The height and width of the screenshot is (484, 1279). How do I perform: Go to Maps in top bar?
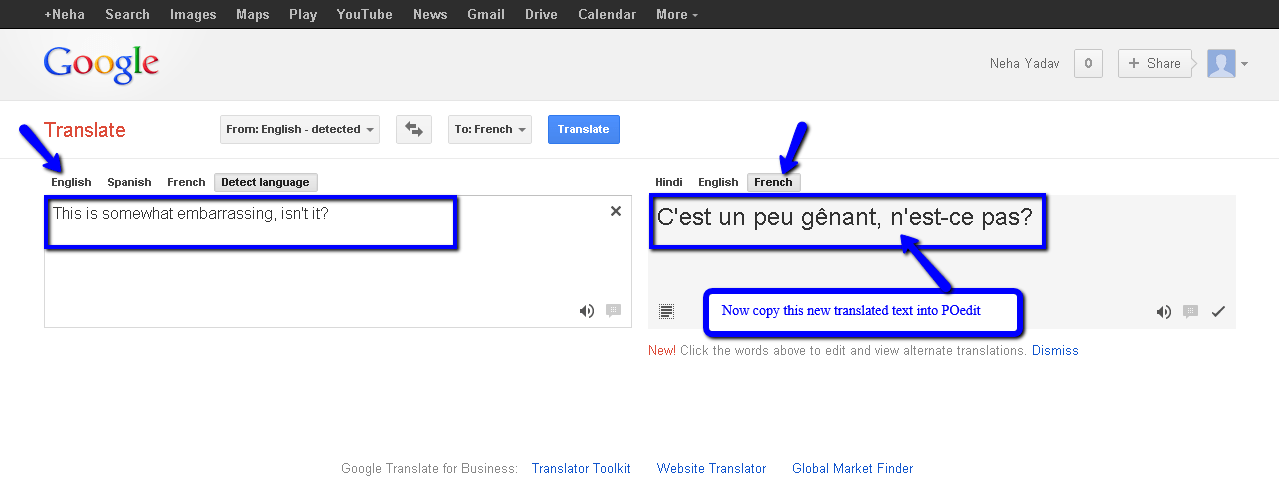[253, 14]
